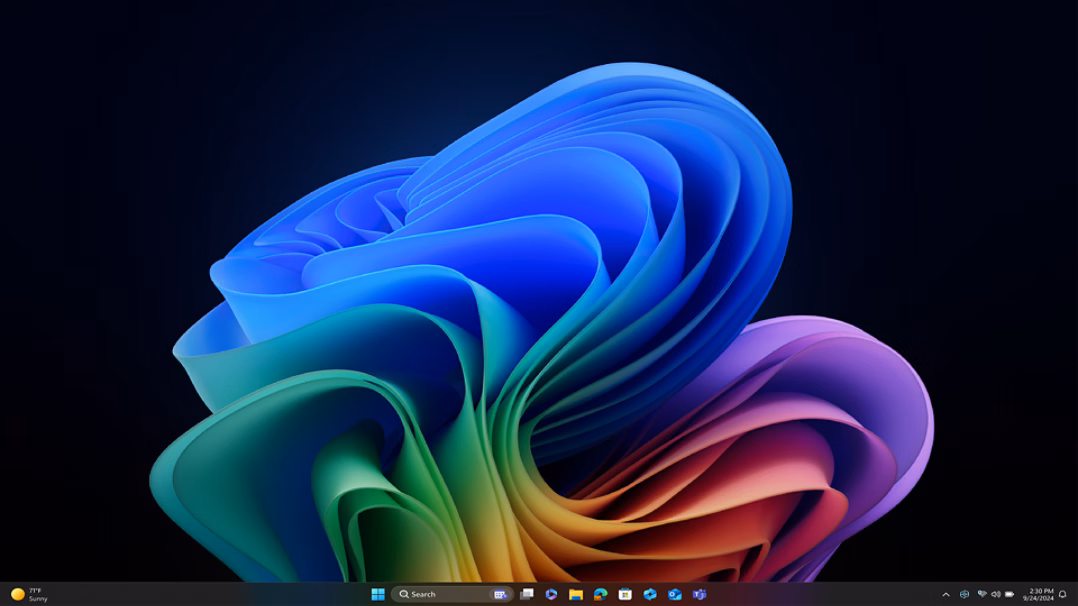Screen dimensions: 1078x606
Task: Click the search highlight icon inside Search box
Action: pyautogui.click(x=500, y=594)
